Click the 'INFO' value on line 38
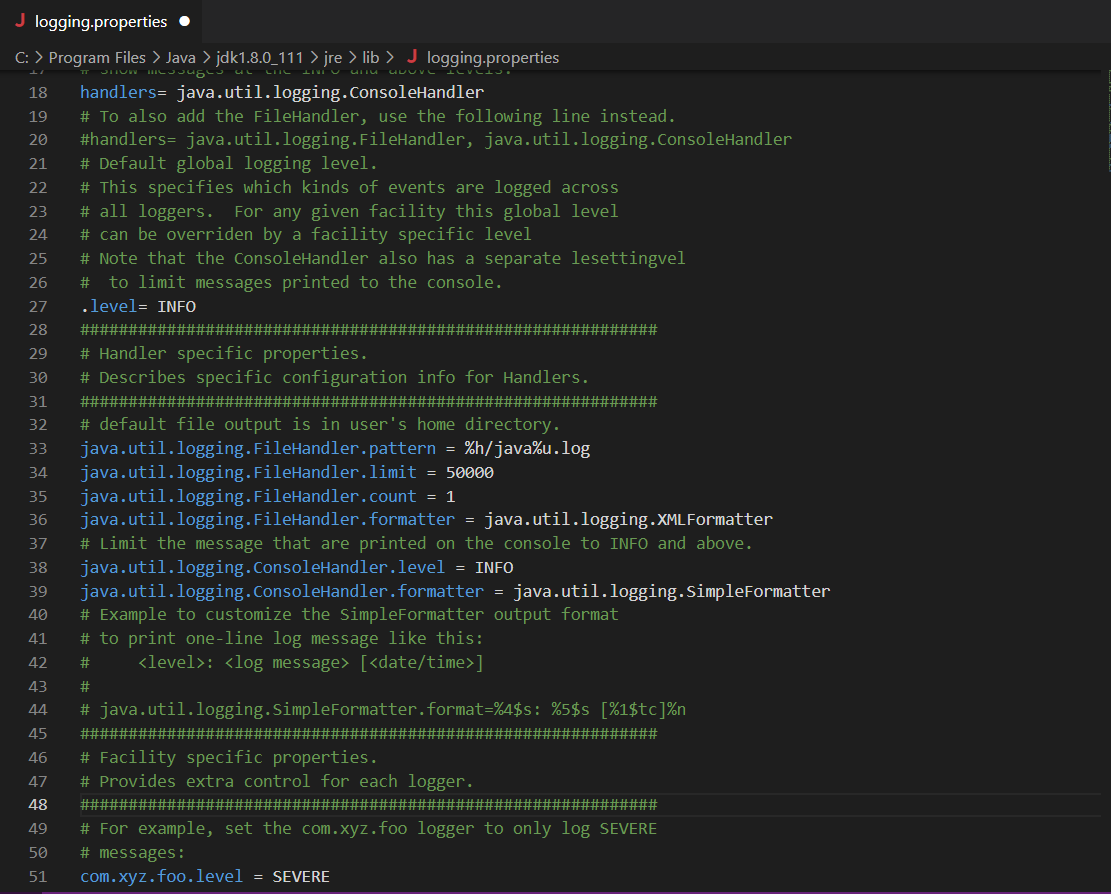 pyautogui.click(x=494, y=567)
